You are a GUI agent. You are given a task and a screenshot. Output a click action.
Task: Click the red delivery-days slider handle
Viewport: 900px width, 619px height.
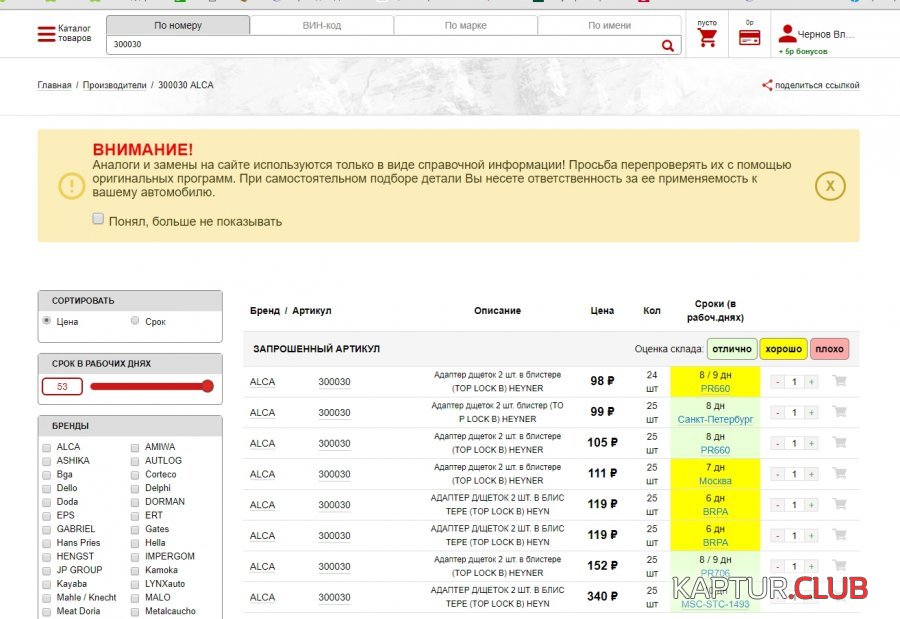(208, 386)
